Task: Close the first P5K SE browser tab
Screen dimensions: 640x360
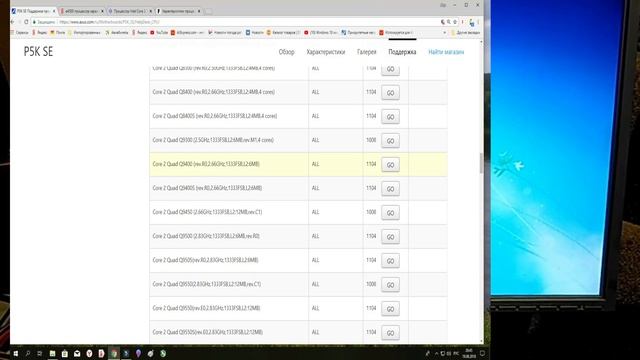Action: coord(53,11)
